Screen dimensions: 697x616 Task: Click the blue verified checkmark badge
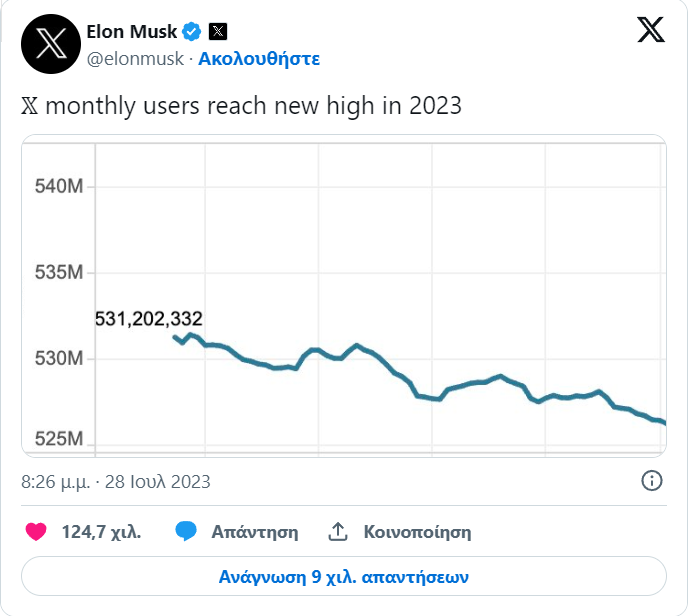point(192,31)
